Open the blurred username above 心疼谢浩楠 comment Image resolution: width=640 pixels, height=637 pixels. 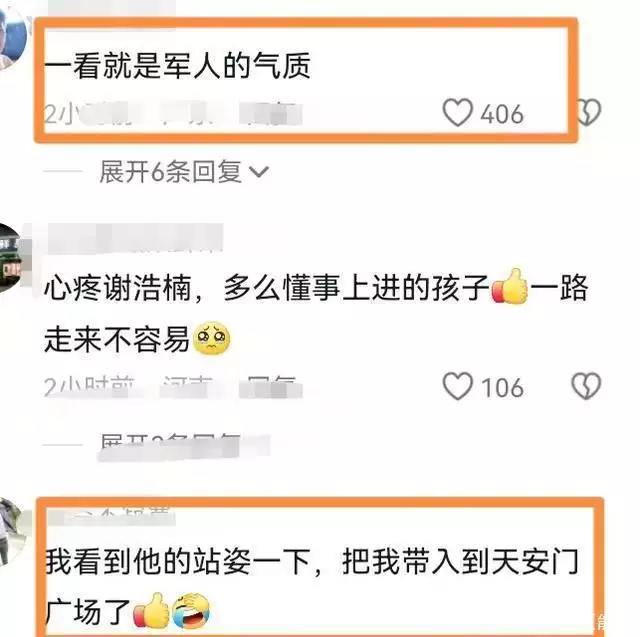[136, 239]
